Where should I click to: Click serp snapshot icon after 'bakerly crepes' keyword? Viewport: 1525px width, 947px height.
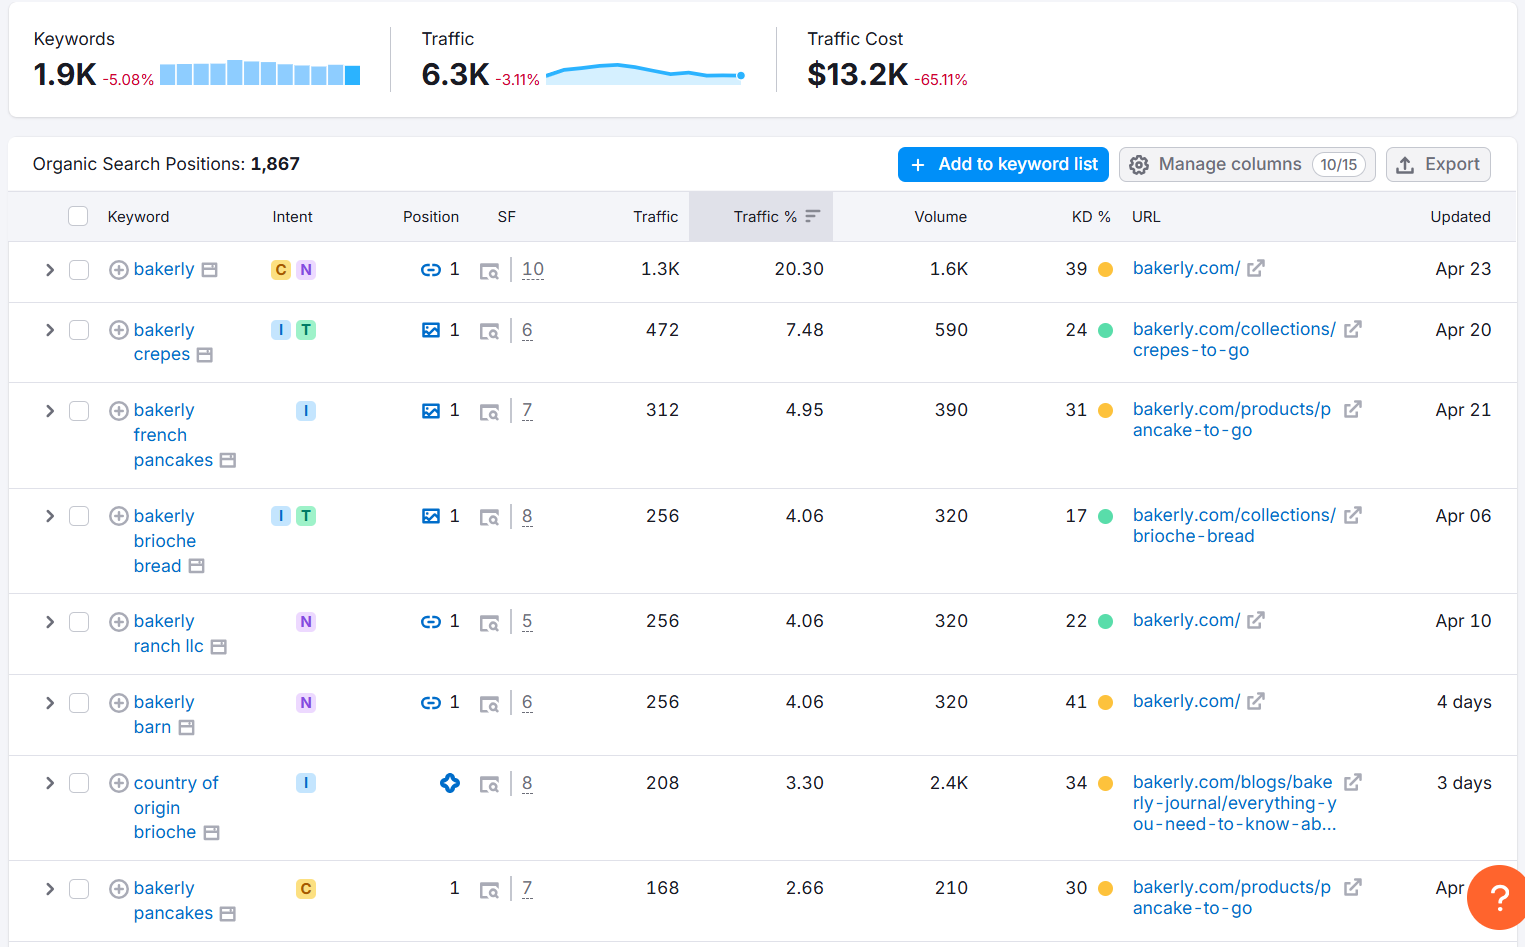[205, 355]
